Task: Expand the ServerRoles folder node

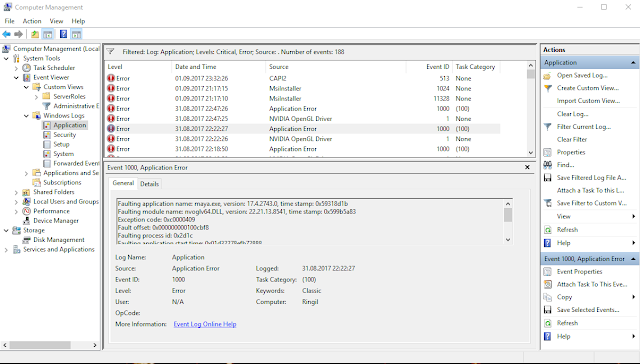Action: 36,97
